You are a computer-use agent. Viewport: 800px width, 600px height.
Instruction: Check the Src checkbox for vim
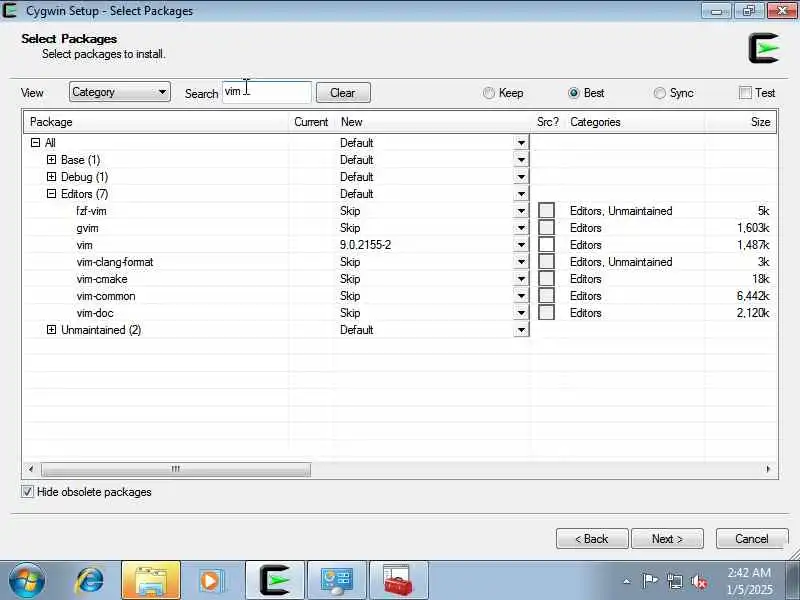click(546, 244)
